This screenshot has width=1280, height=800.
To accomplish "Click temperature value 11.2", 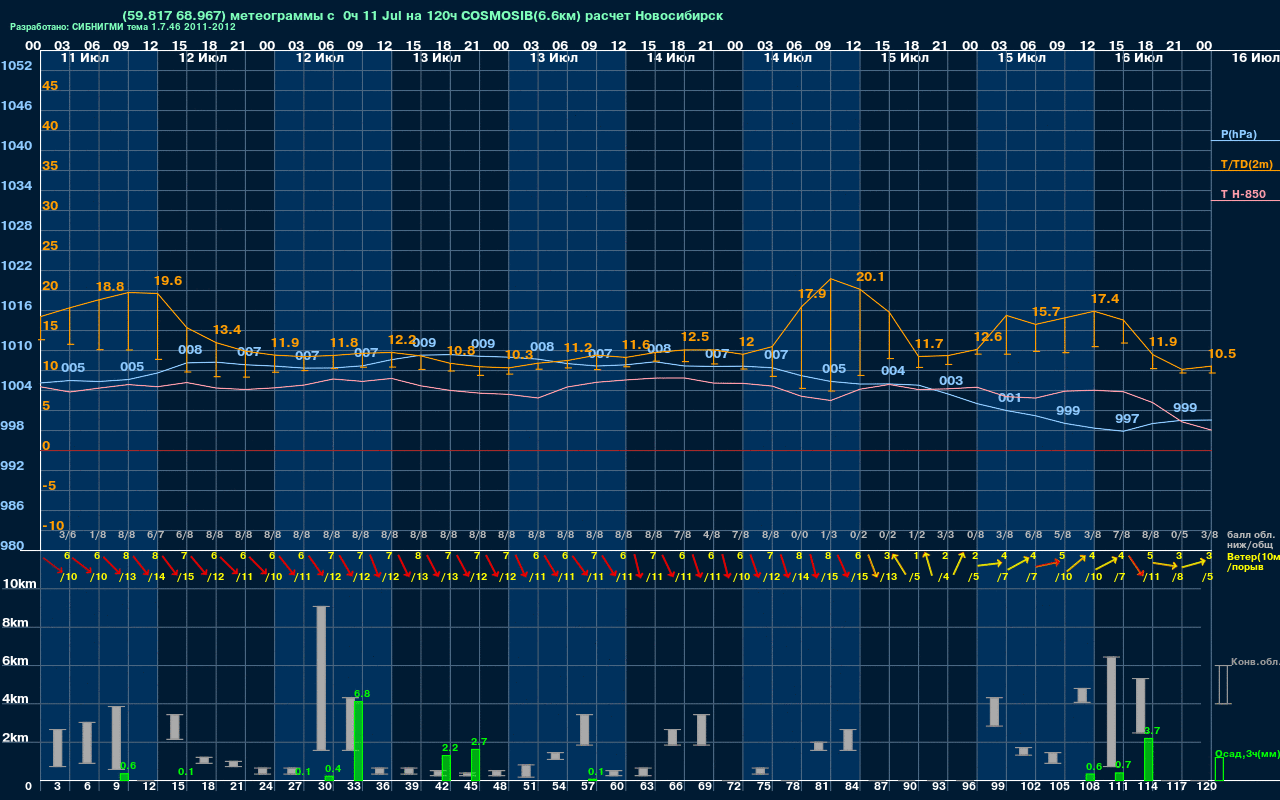I will (x=578, y=348).
